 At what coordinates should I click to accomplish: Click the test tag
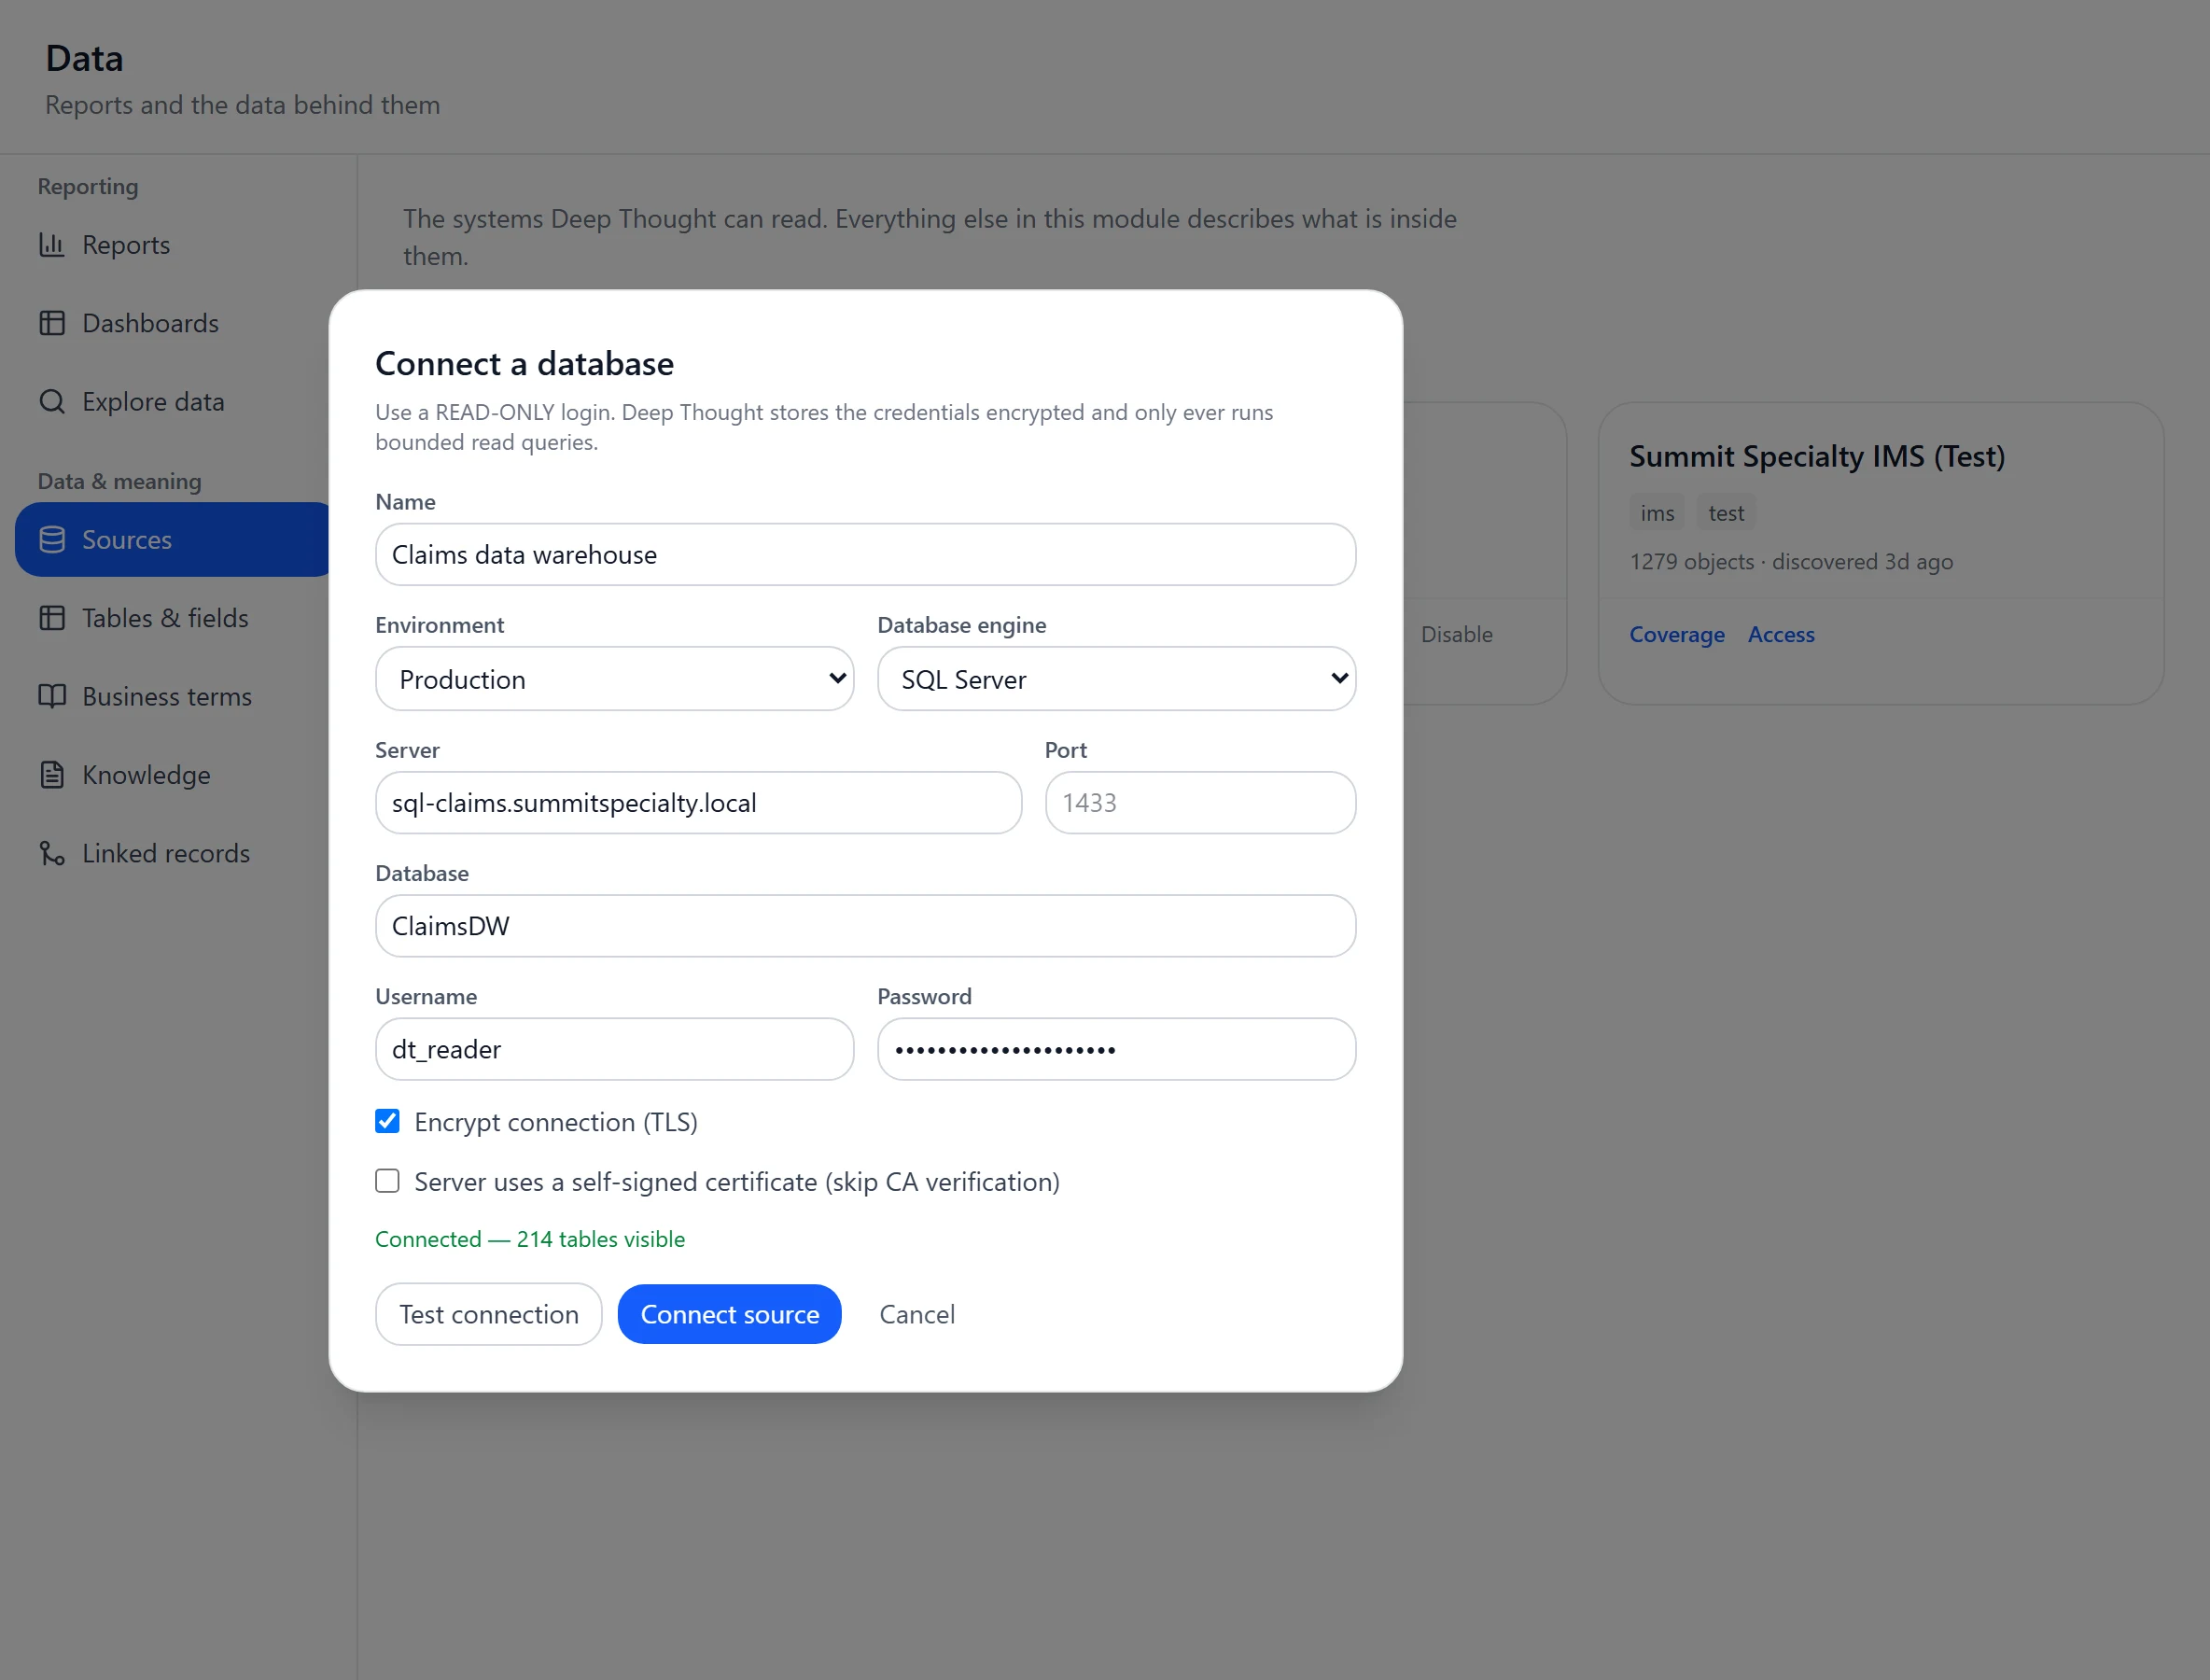pos(1726,513)
